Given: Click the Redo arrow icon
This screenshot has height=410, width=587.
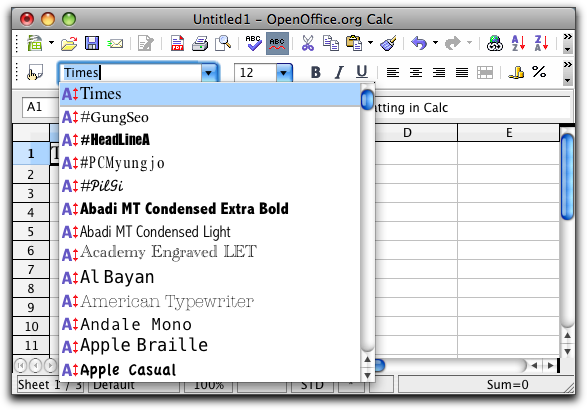Looking at the screenshot, I should coord(453,43).
